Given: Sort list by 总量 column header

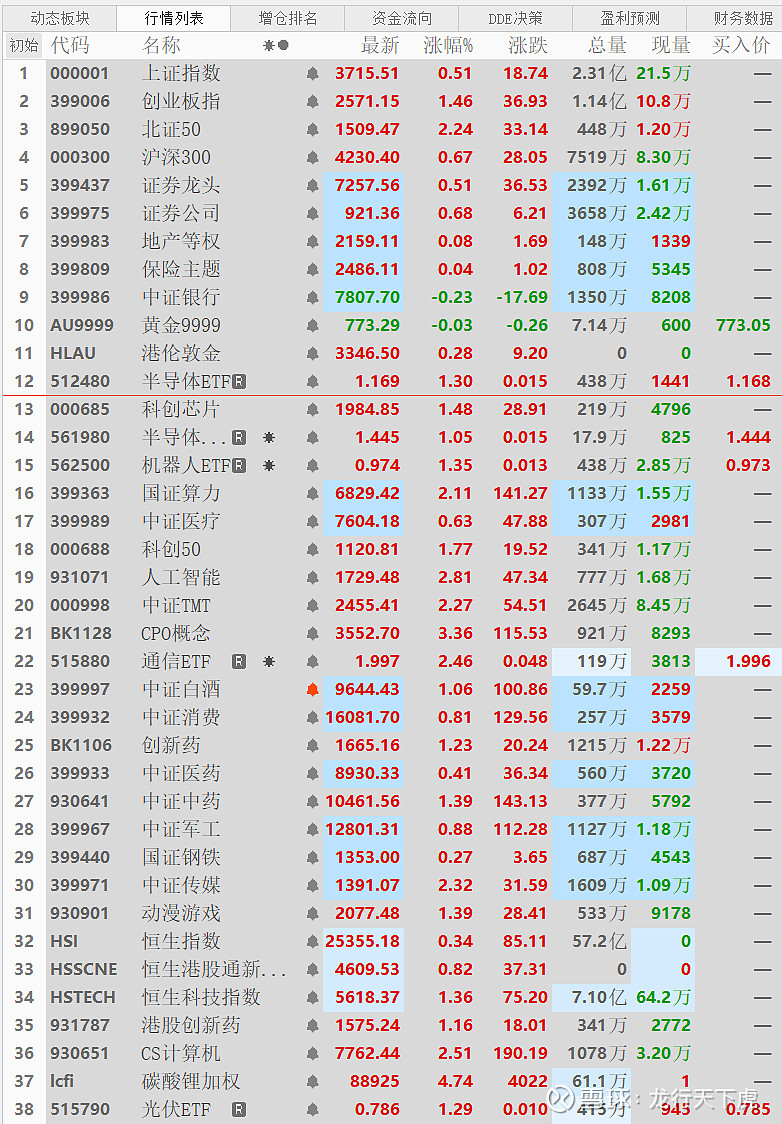Looking at the screenshot, I should point(607,46).
